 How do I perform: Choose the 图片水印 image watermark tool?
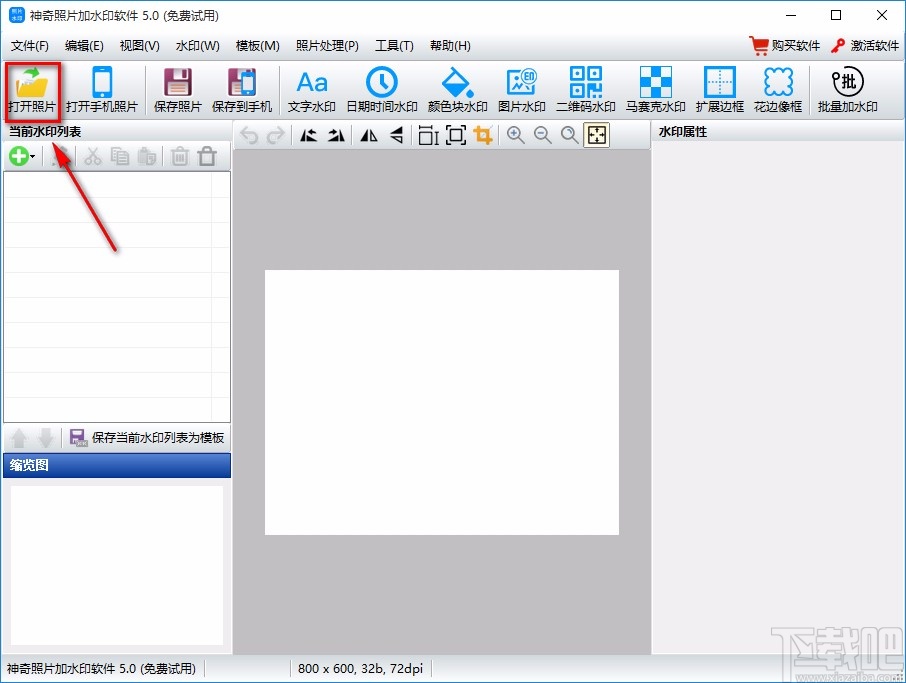click(522, 90)
